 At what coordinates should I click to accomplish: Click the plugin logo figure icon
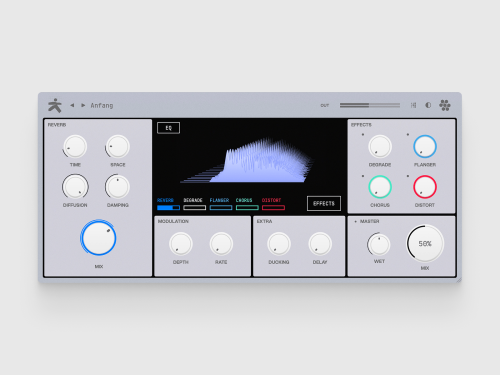pyautogui.click(x=55, y=105)
